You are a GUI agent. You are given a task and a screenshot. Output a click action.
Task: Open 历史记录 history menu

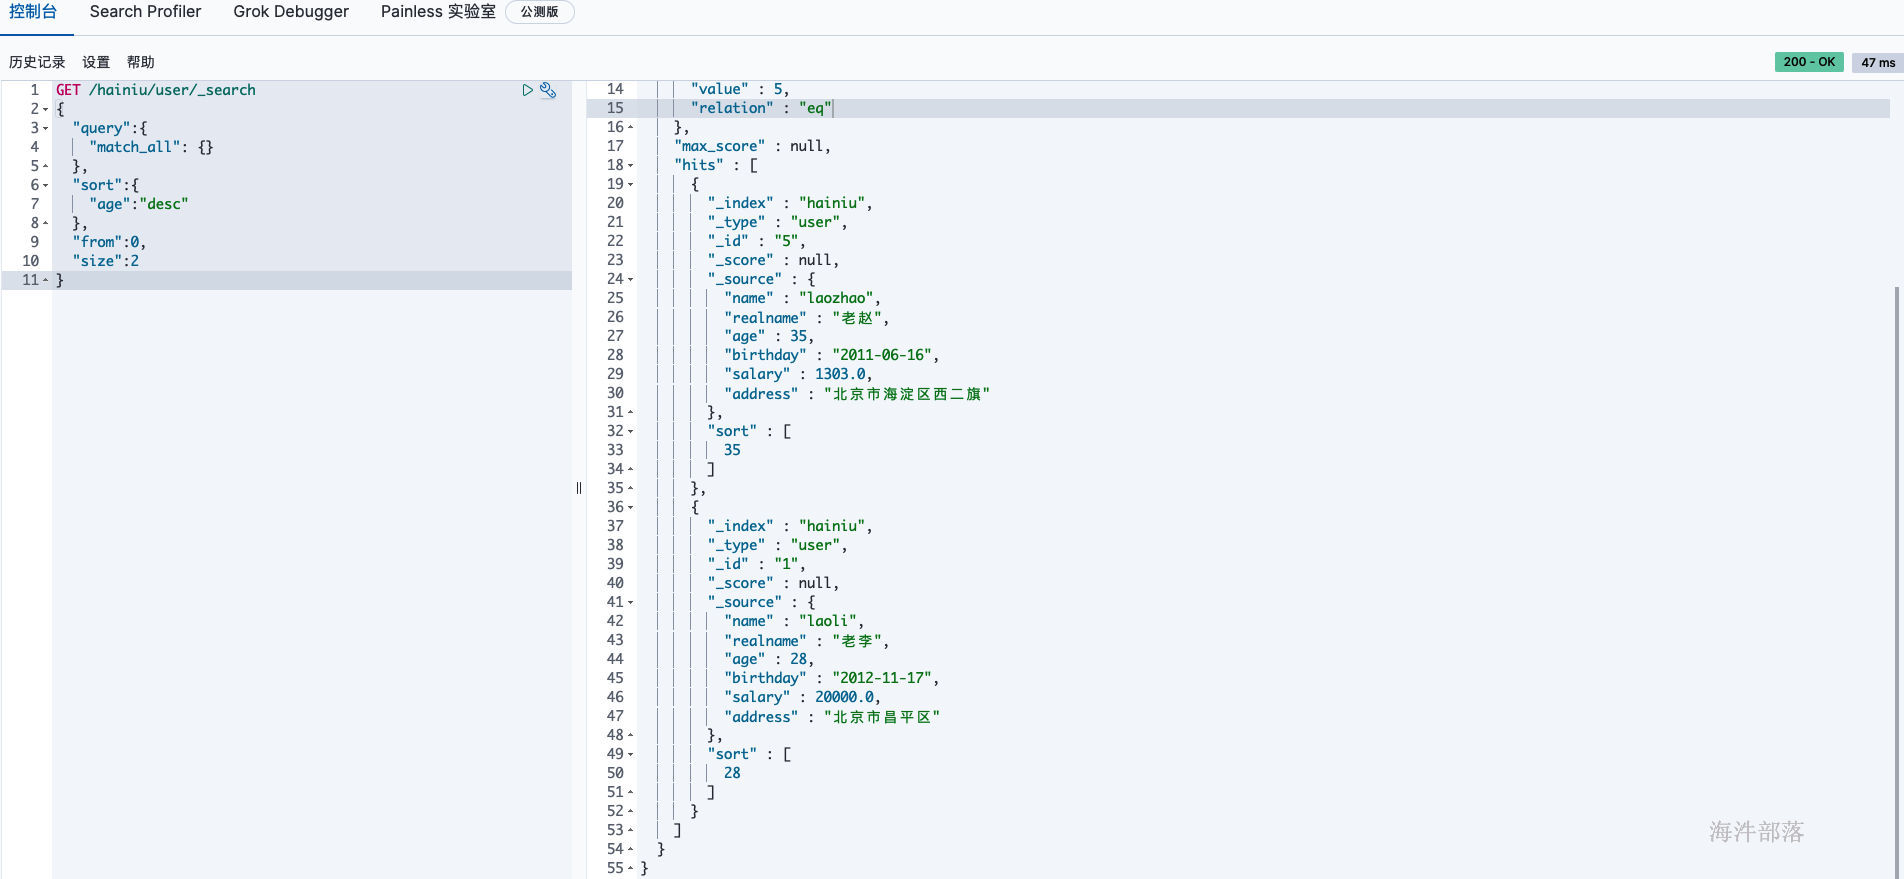click(x=37, y=62)
